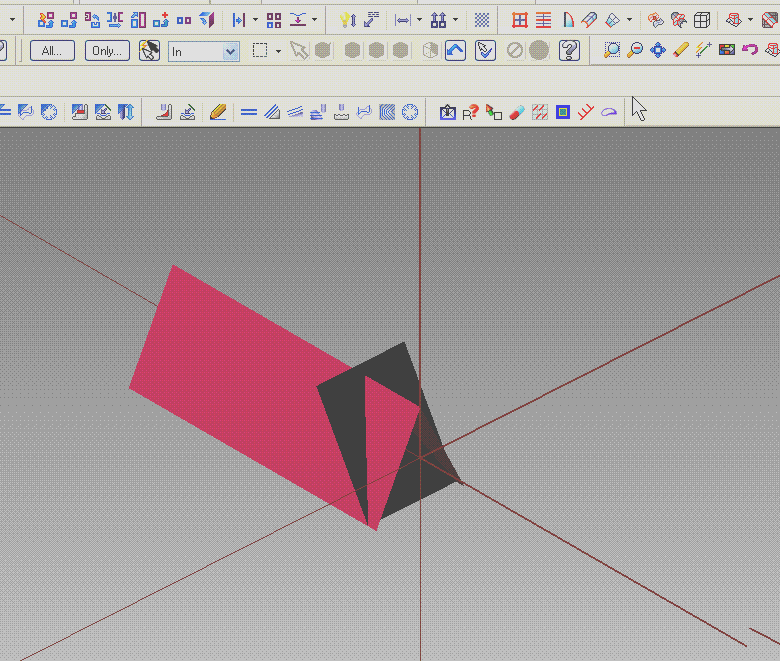The height and width of the screenshot is (661, 780).
Task: Click the purple undo arrow icon
Action: [x=750, y=50]
